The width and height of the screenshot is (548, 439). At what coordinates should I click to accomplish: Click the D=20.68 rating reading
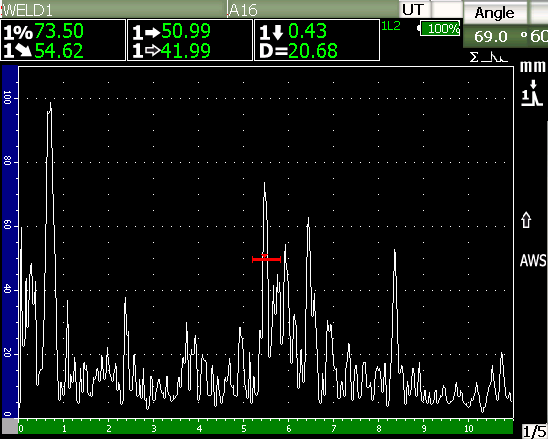(x=298, y=51)
